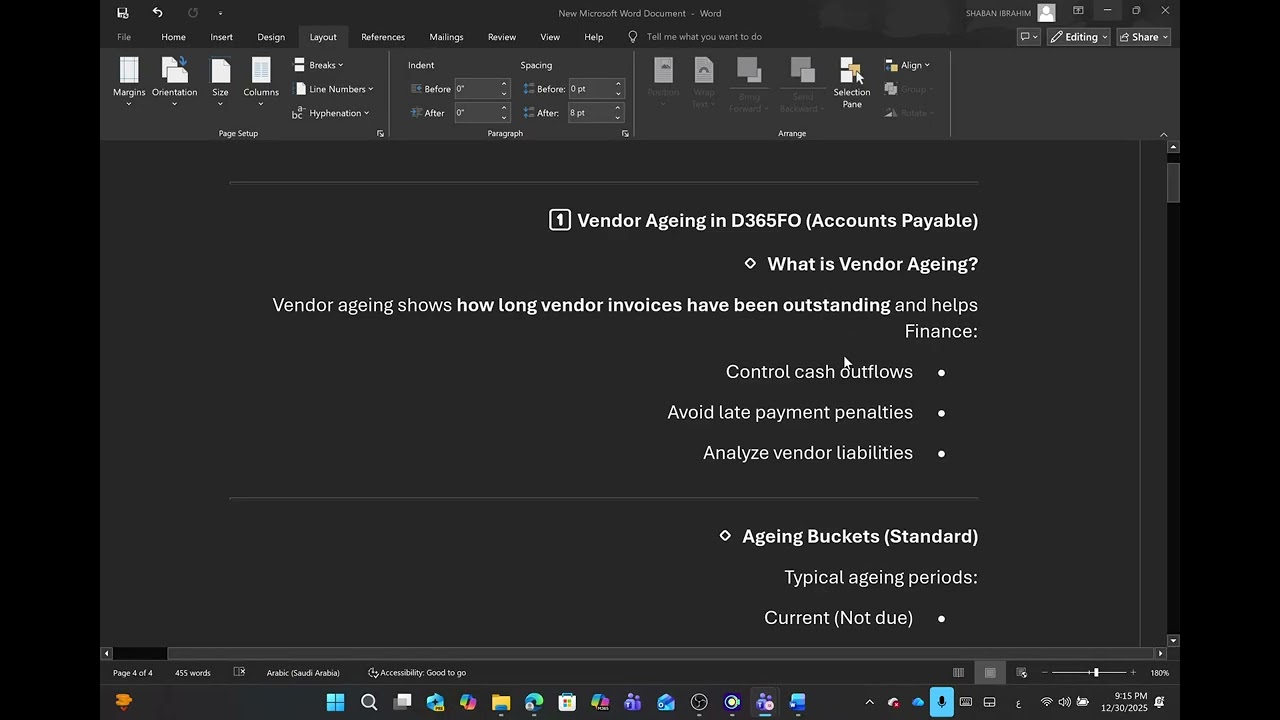Switch to Read Mode view
The height and width of the screenshot is (720, 1280).
click(958, 673)
